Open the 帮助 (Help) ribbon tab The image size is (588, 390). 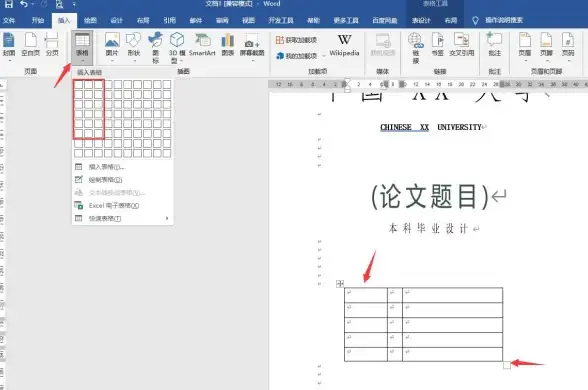pos(314,20)
